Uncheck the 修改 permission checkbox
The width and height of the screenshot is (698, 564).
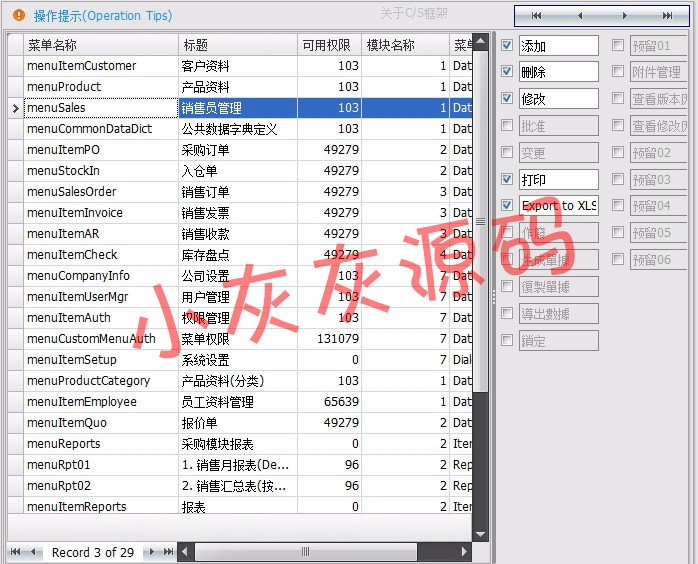507,98
